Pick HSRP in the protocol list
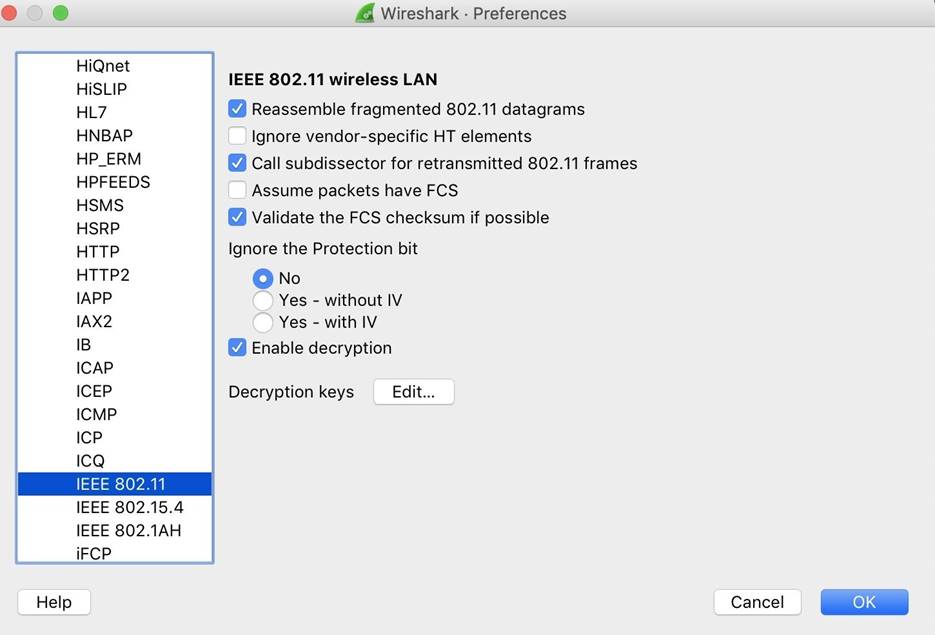Viewport: 935px width, 635px height. pos(98,228)
